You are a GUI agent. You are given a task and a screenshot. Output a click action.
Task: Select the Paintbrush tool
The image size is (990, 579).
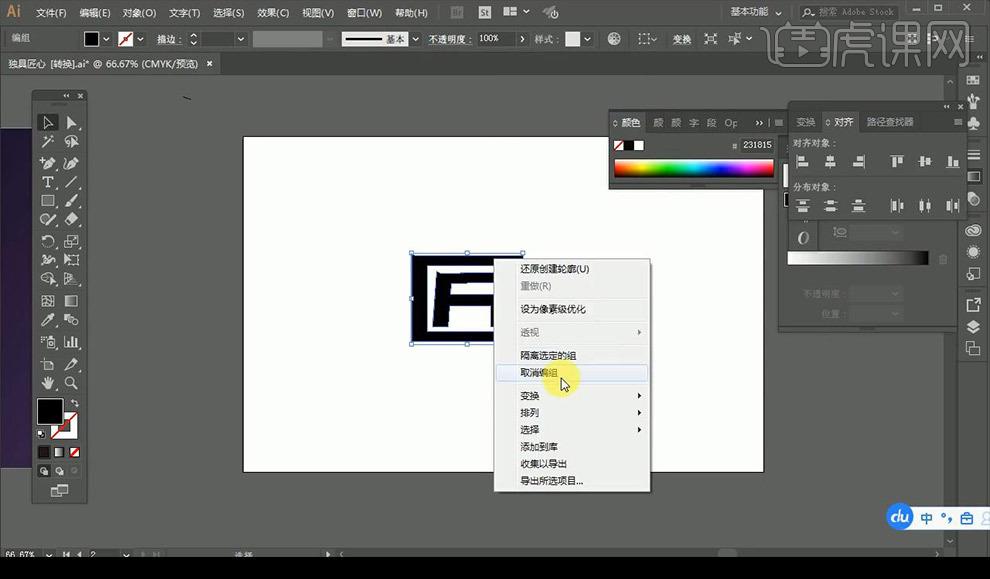(71, 201)
